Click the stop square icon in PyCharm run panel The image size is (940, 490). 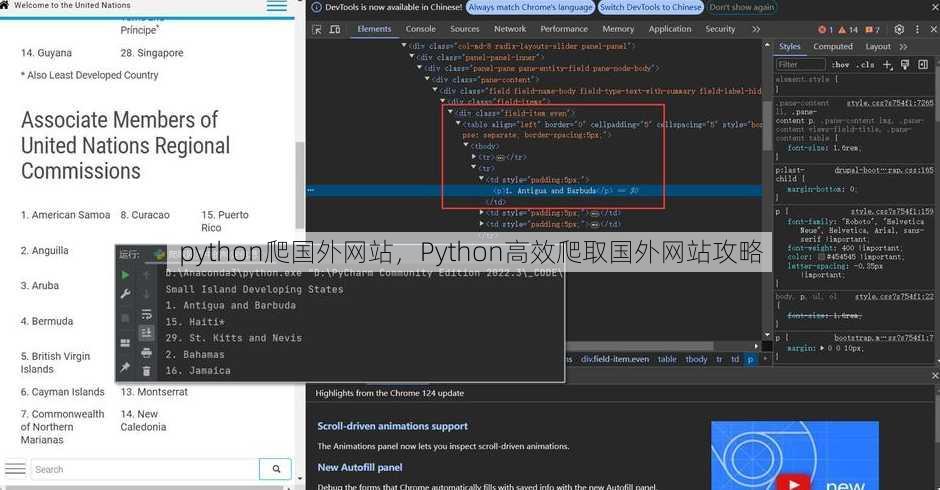tap(125, 318)
